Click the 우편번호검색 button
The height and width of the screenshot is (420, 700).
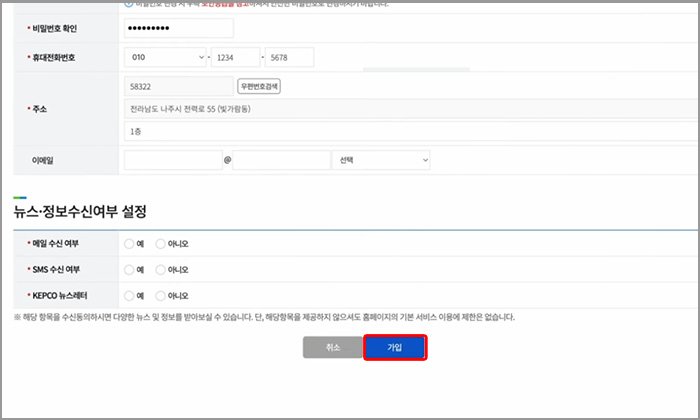pos(259,86)
